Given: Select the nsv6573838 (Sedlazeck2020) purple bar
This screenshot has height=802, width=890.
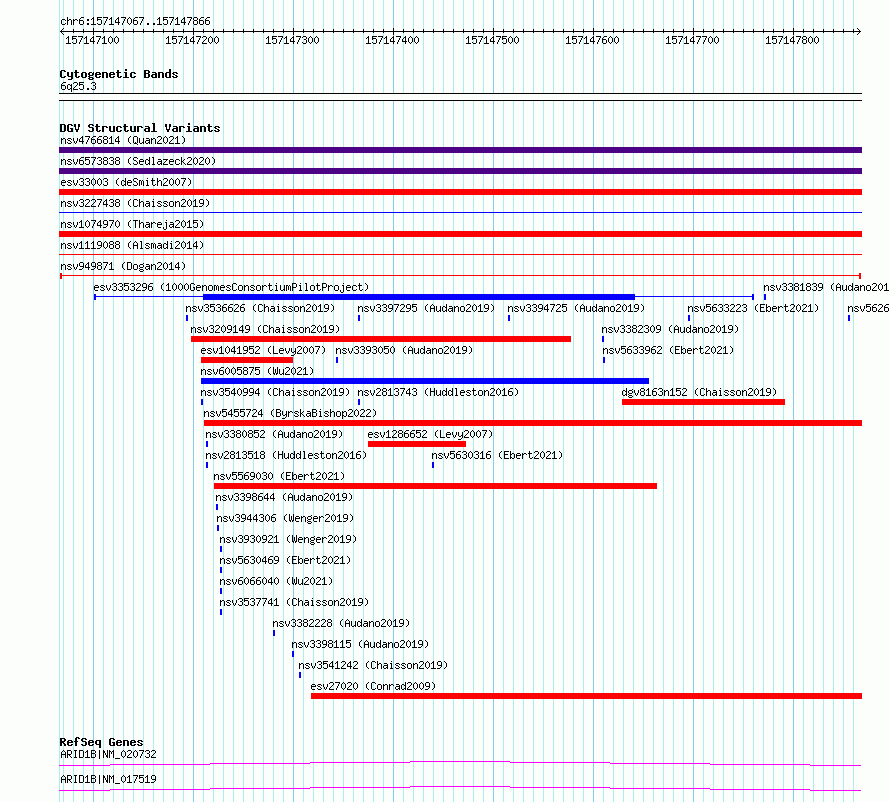Looking at the screenshot, I should [460, 171].
